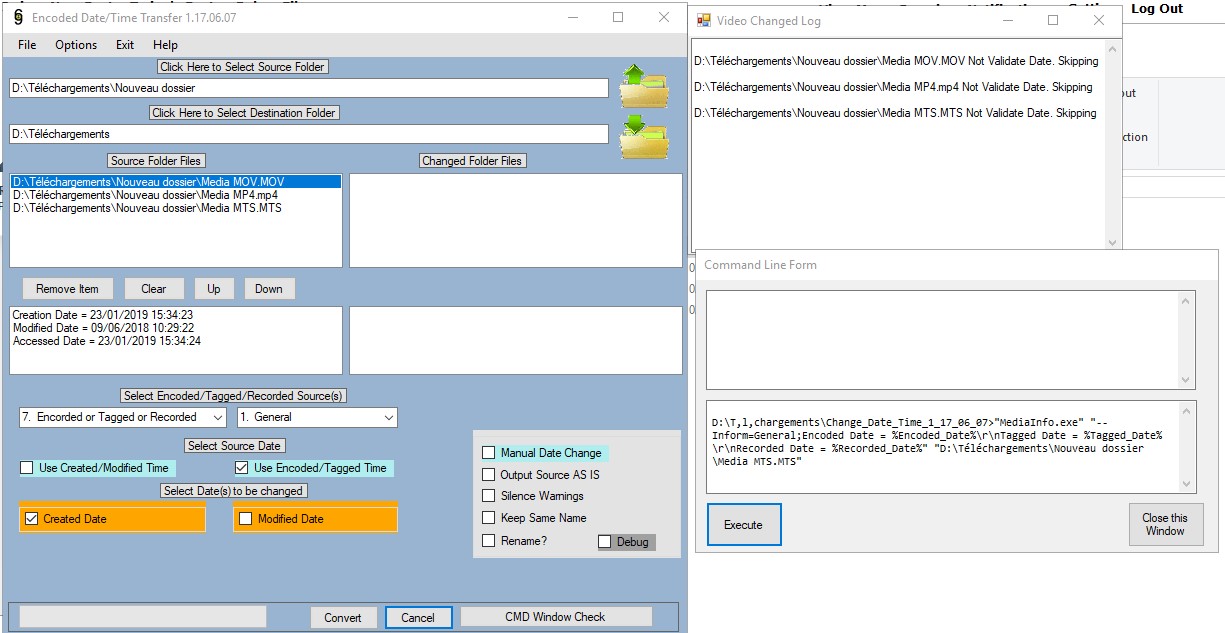Click the Video Changed Log scroll down arrow

pos(1112,242)
